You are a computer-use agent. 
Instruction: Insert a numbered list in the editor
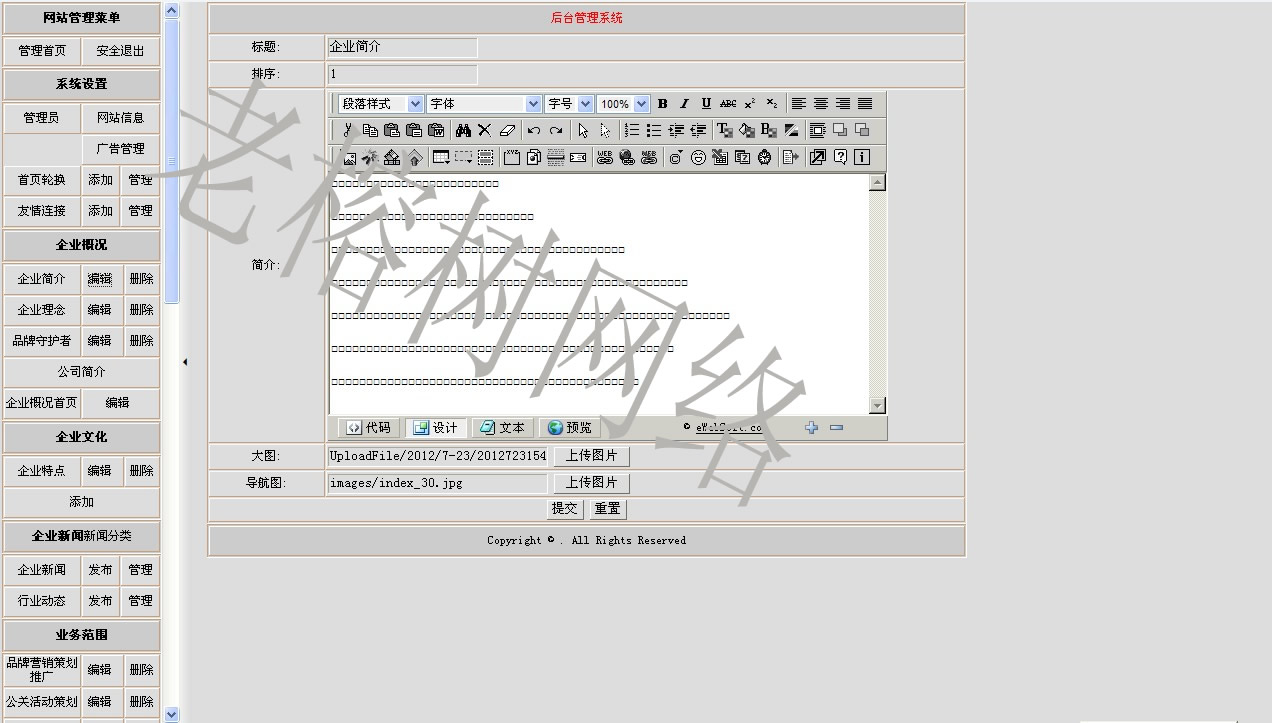pyautogui.click(x=631, y=130)
